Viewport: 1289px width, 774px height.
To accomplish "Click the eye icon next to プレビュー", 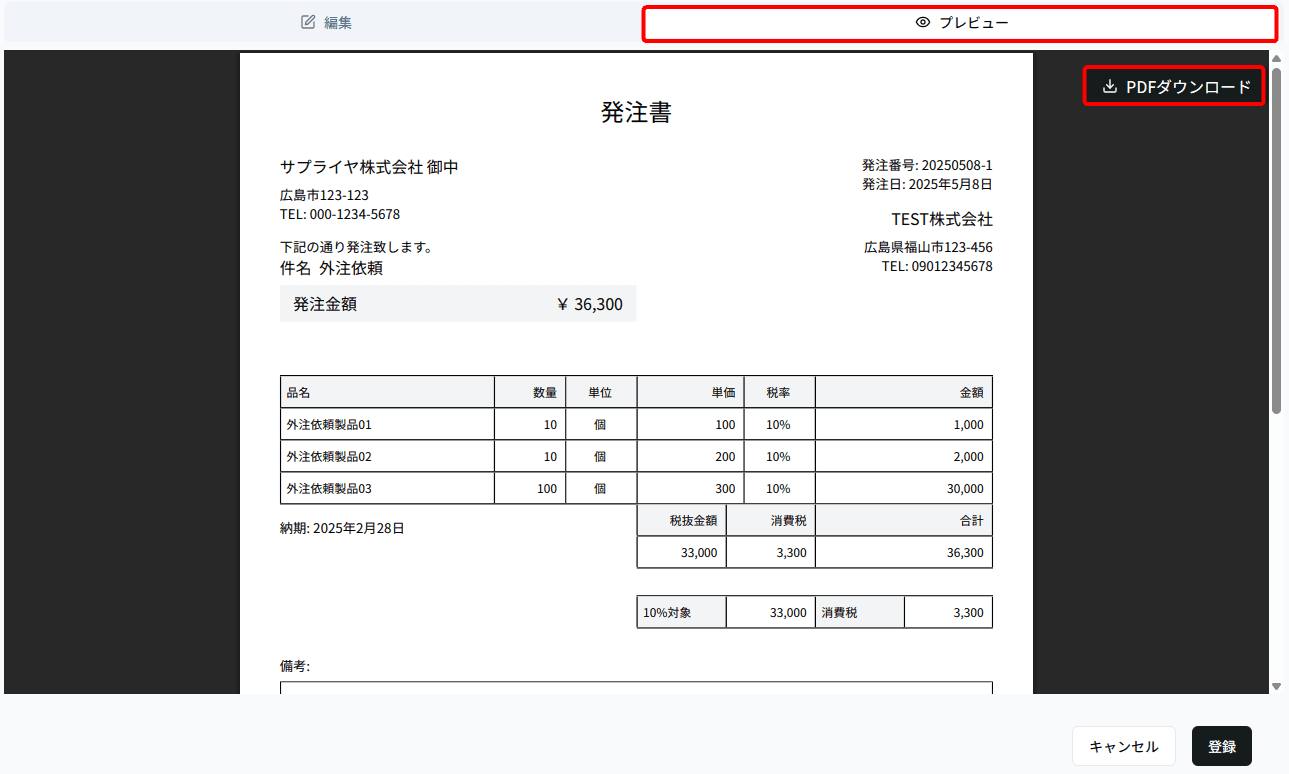I will [x=923, y=21].
